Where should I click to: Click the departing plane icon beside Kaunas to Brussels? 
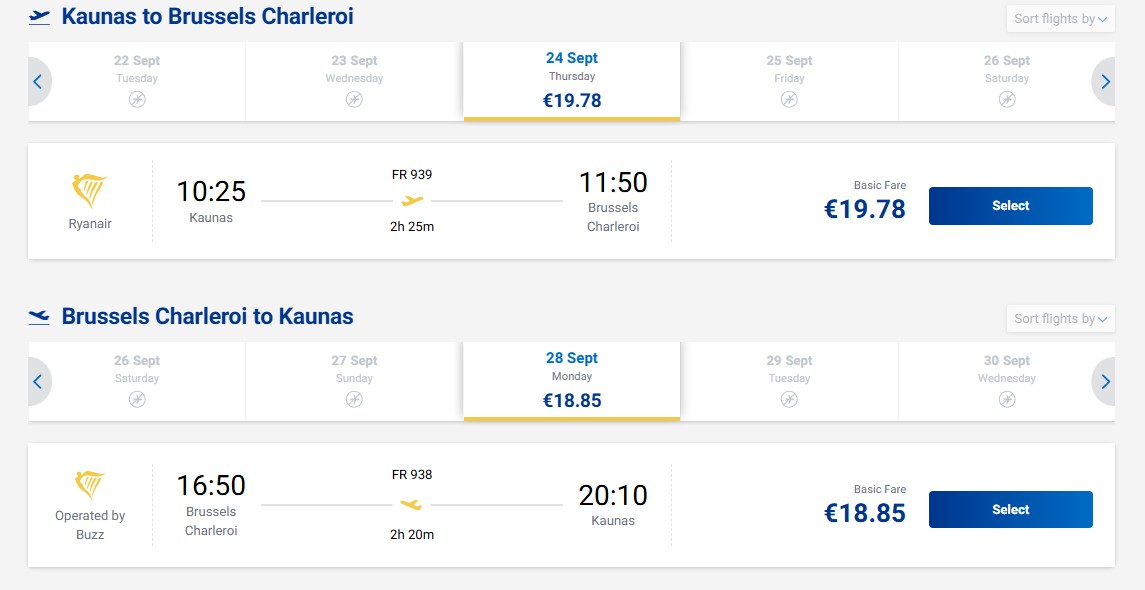[39, 18]
